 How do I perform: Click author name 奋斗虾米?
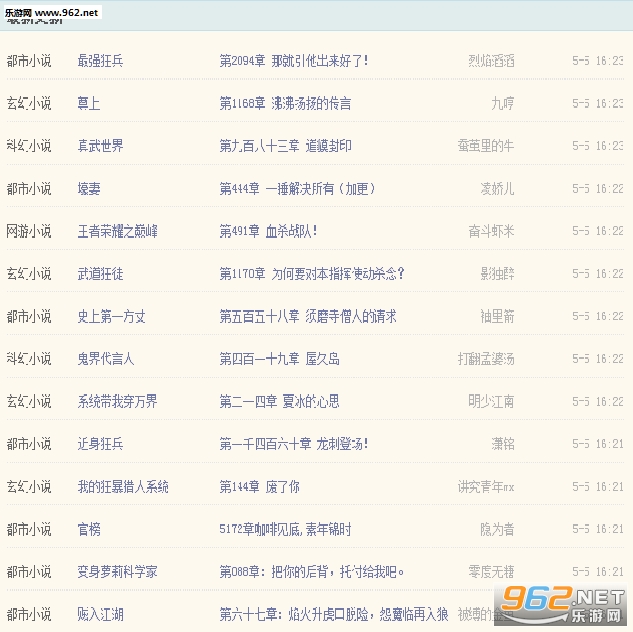[x=491, y=231]
